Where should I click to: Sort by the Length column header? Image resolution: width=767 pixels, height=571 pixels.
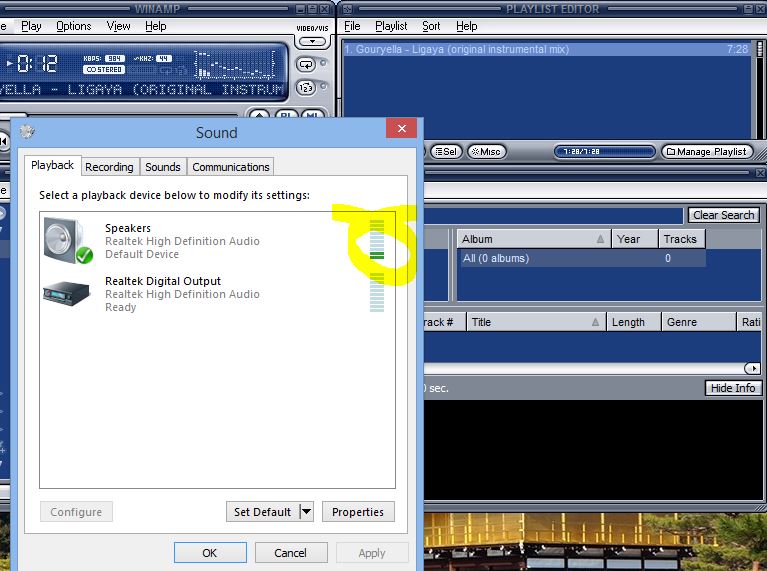click(633, 322)
